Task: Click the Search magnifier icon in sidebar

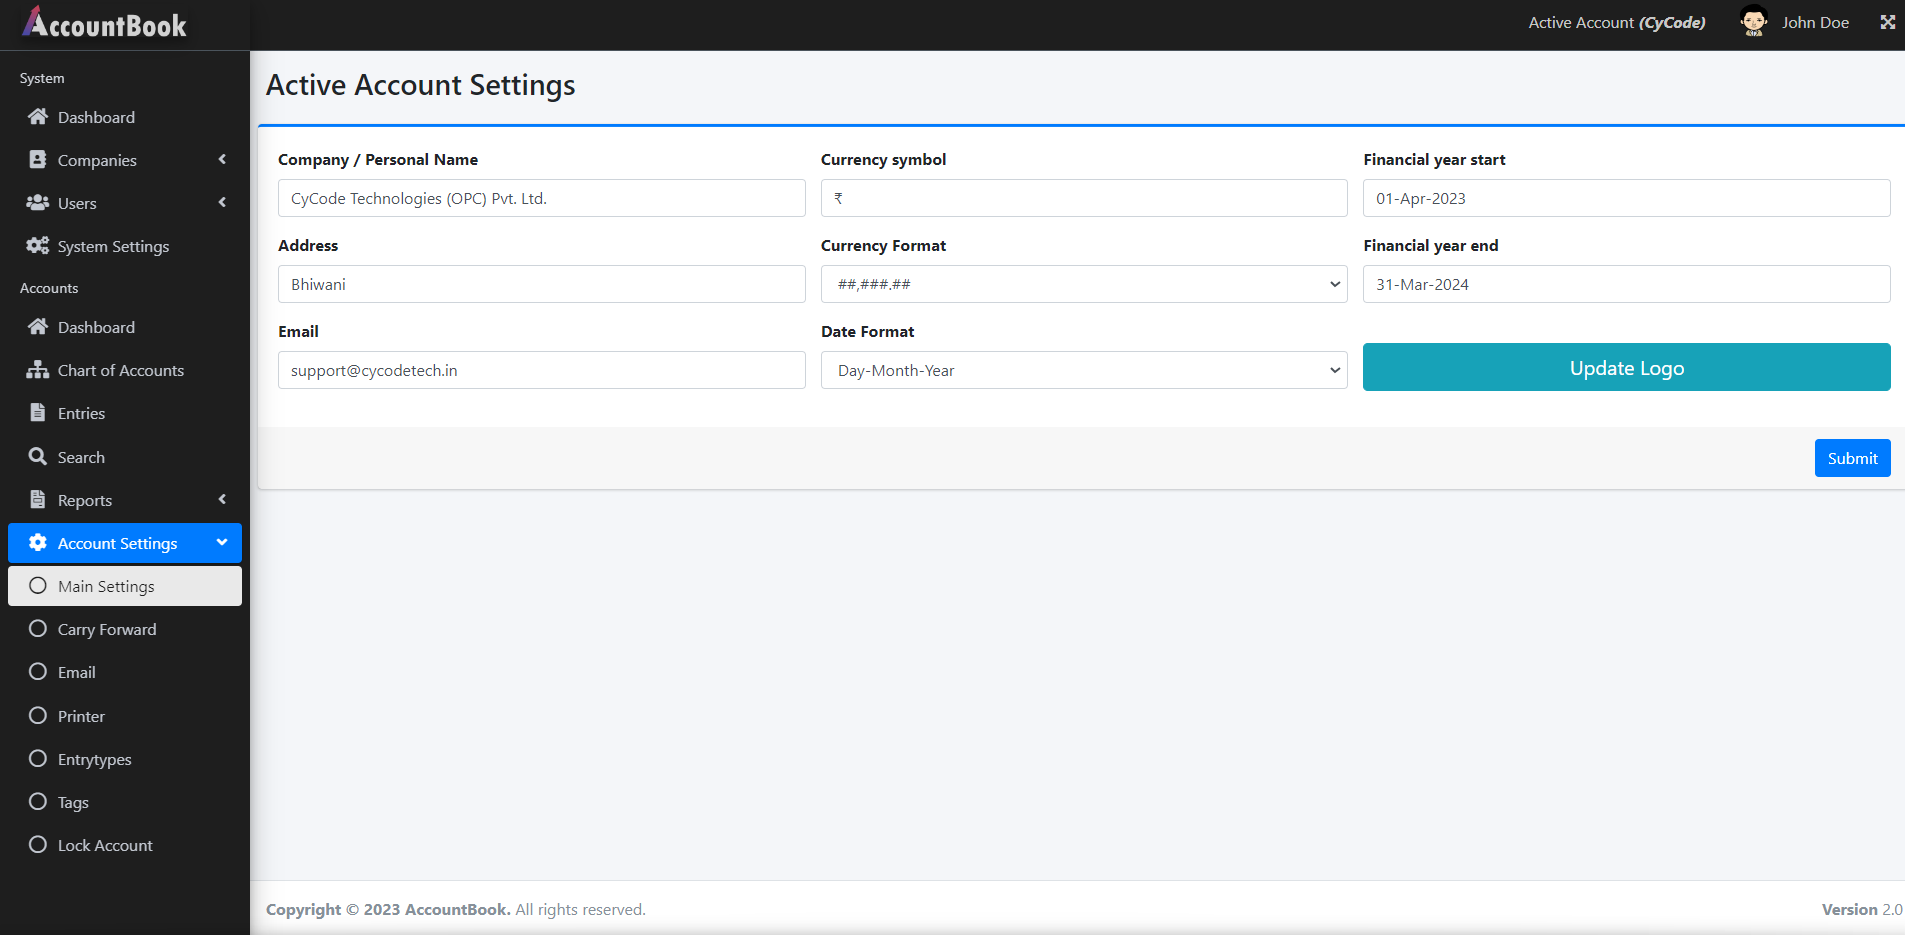Action: 38,457
